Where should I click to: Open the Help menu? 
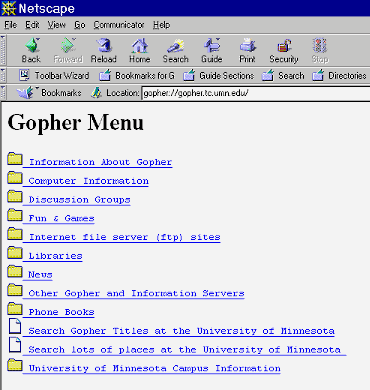point(162,25)
